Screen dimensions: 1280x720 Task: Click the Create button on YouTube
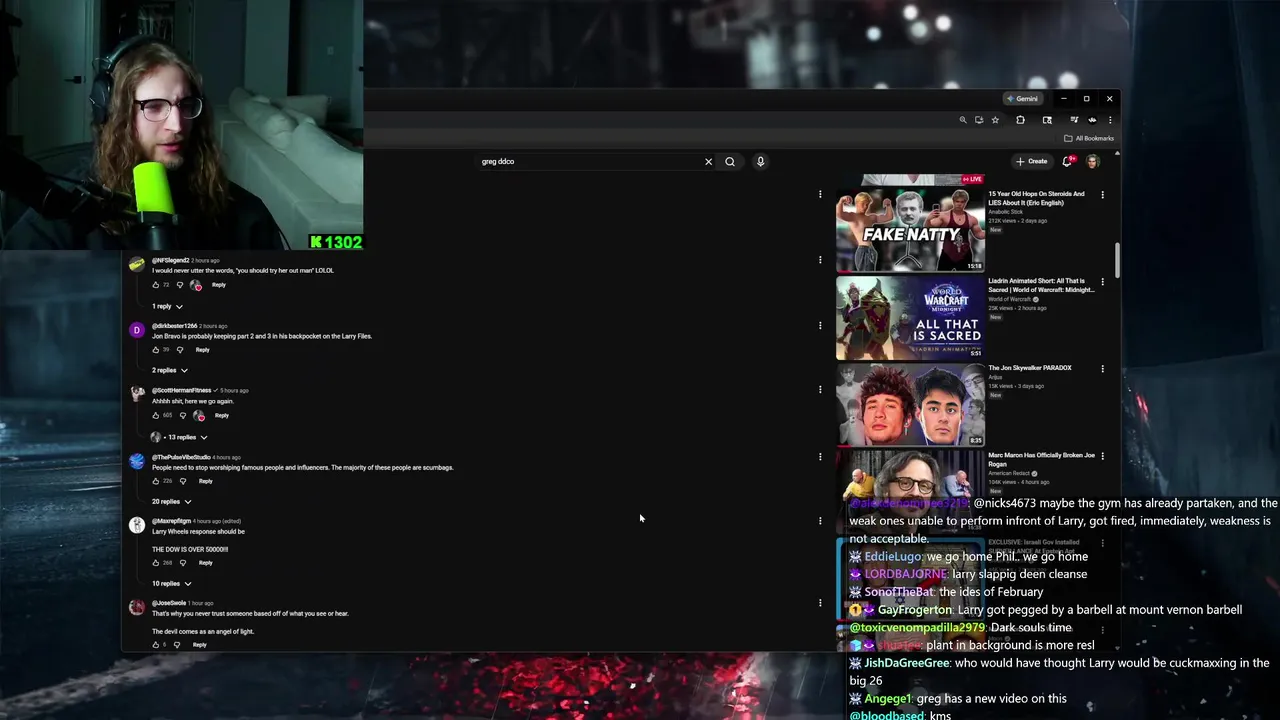(1032, 161)
